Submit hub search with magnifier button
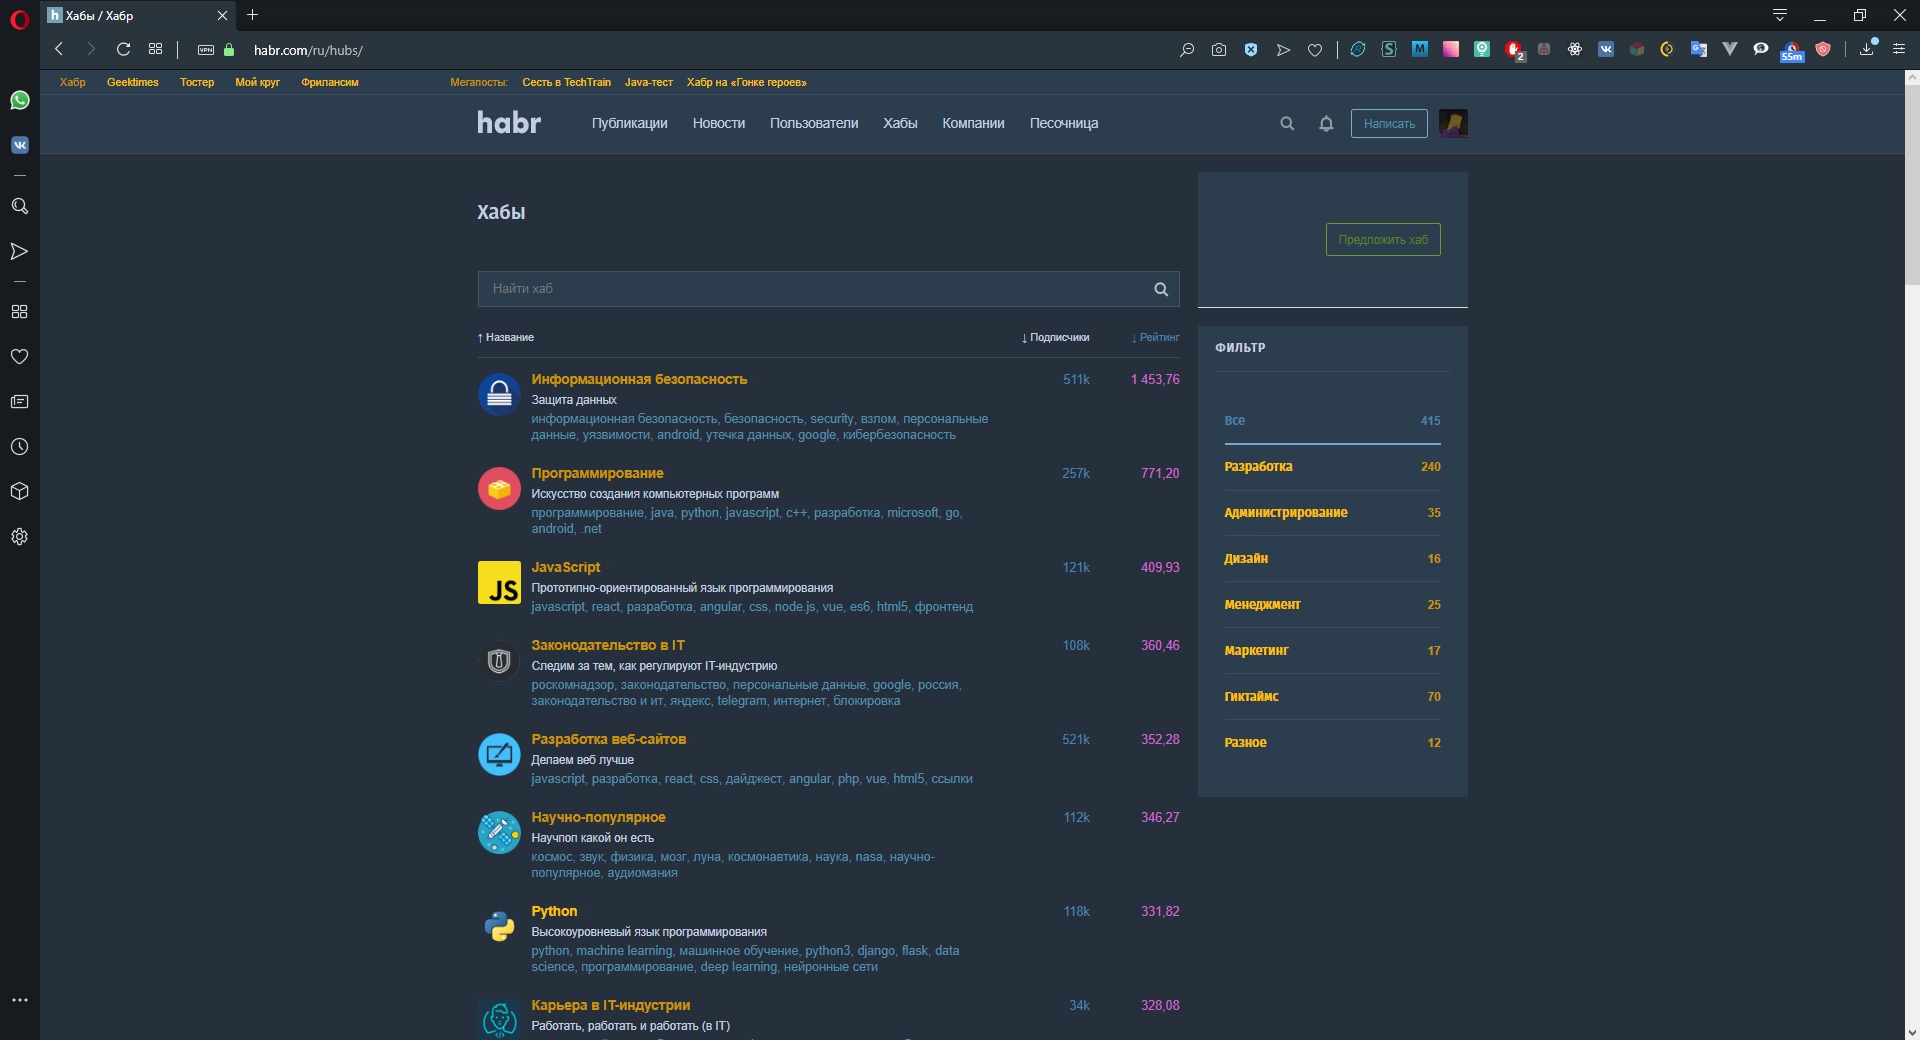 1161,289
